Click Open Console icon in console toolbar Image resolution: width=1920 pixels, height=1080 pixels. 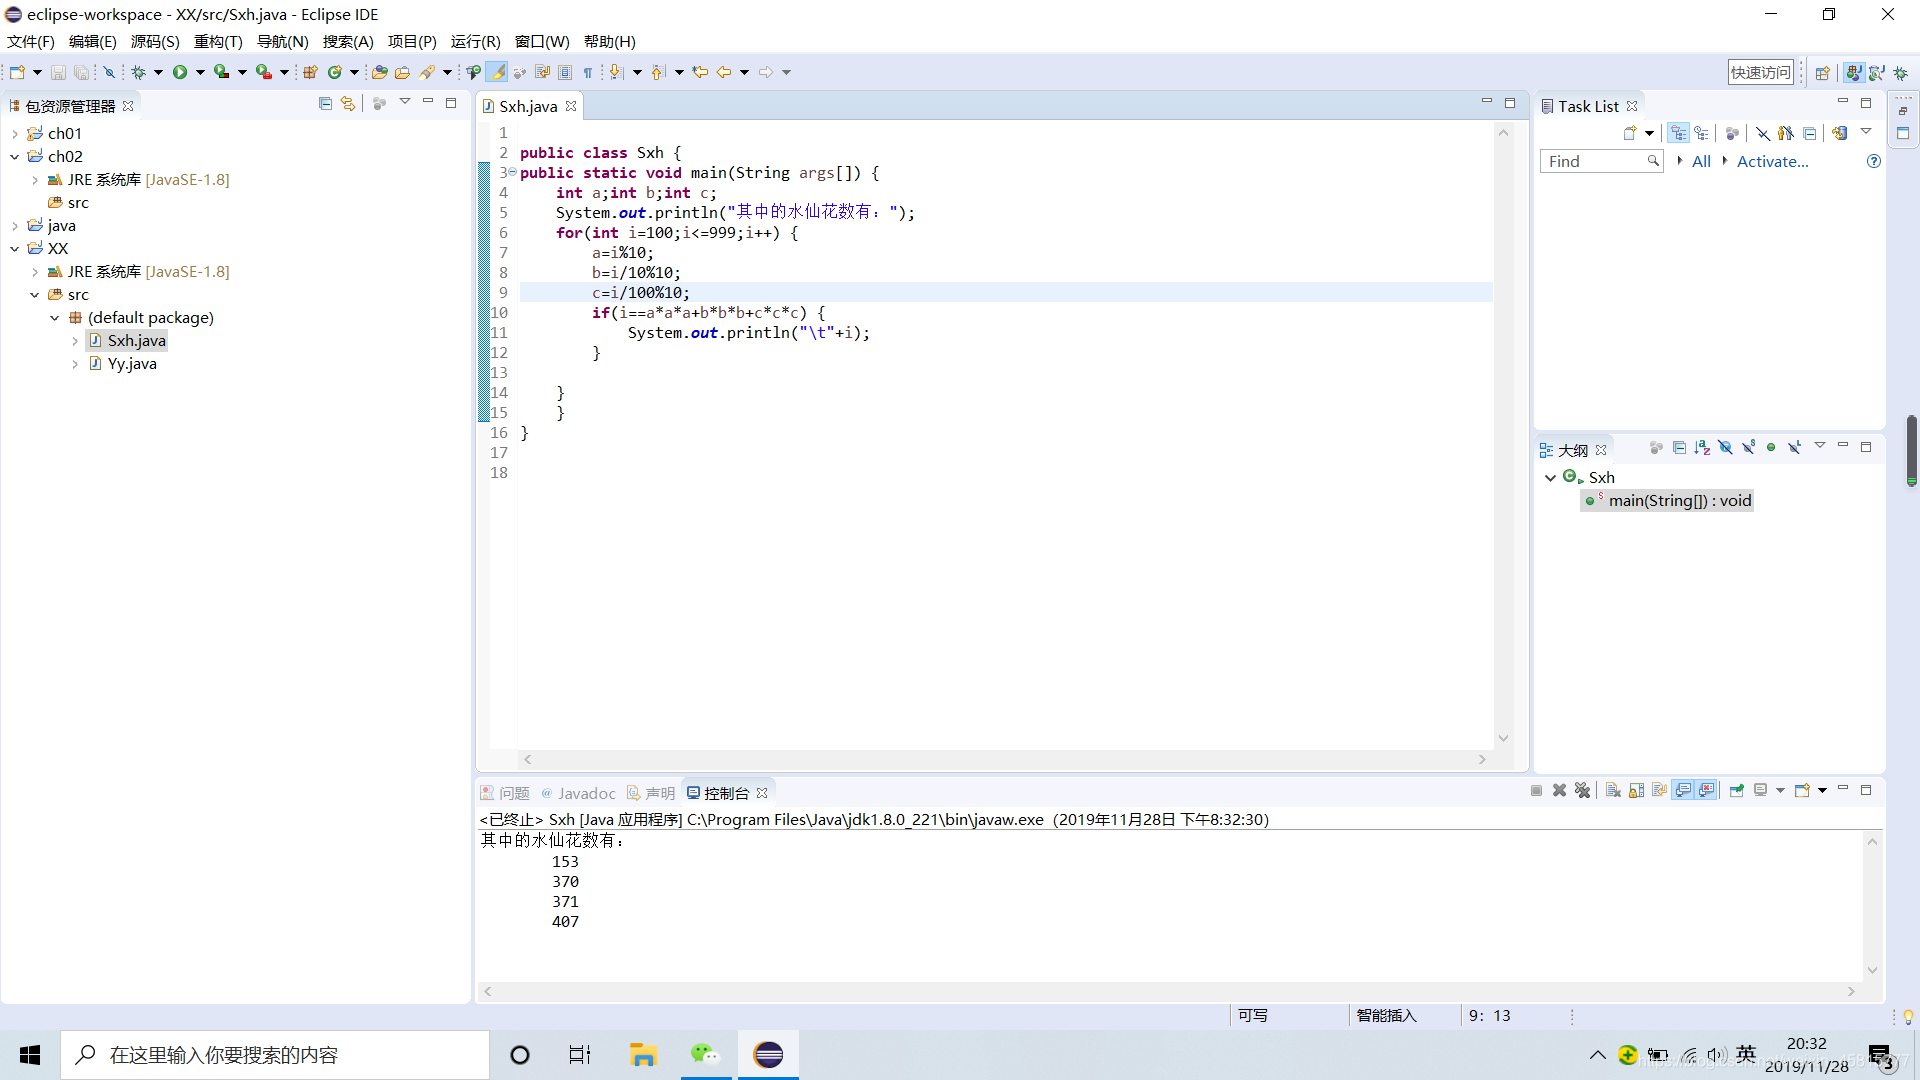coord(1802,790)
